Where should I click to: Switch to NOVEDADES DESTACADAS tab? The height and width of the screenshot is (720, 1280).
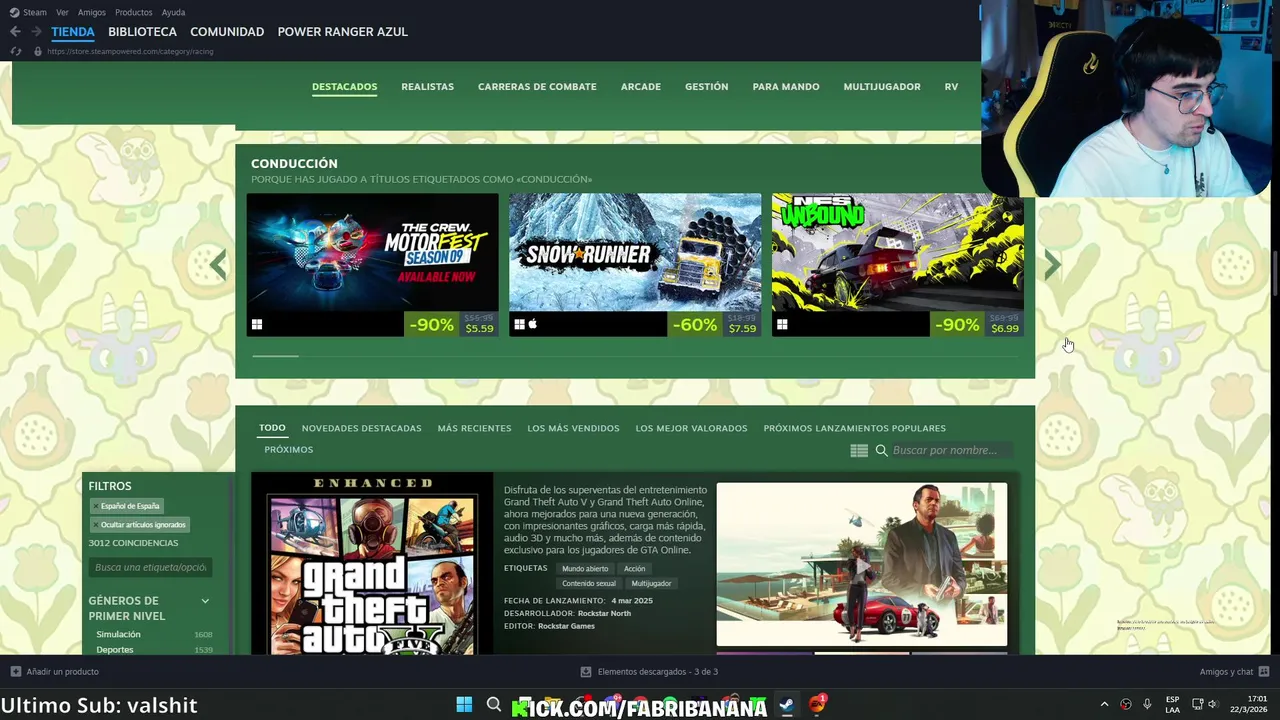(x=361, y=428)
